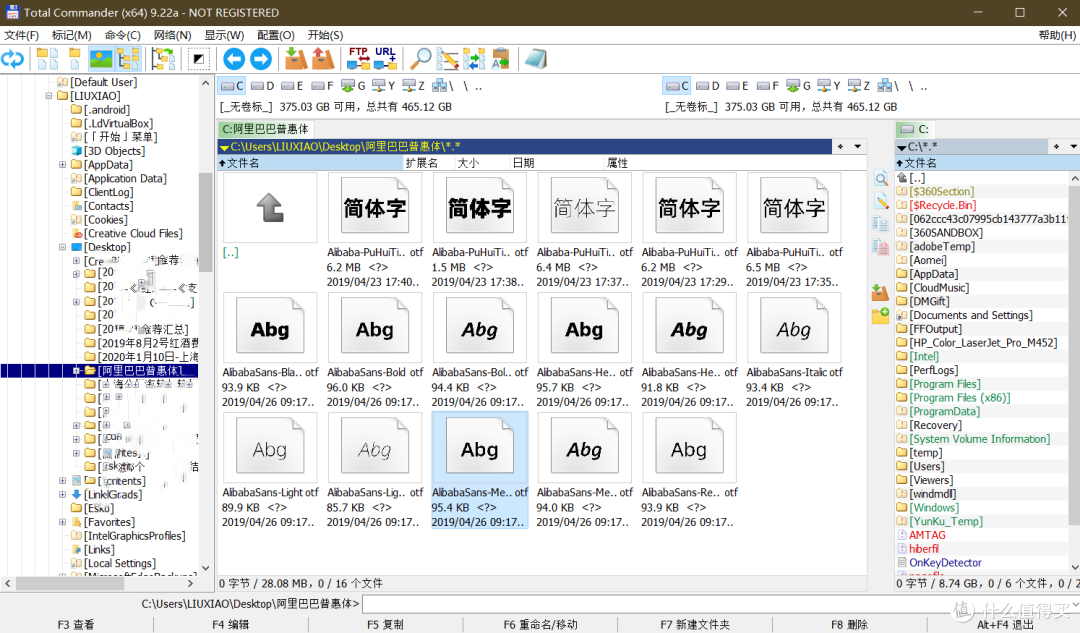Screen dimensions: 1080x633
Task: Open the 标记(M) menu
Action: pyautogui.click(x=72, y=35)
